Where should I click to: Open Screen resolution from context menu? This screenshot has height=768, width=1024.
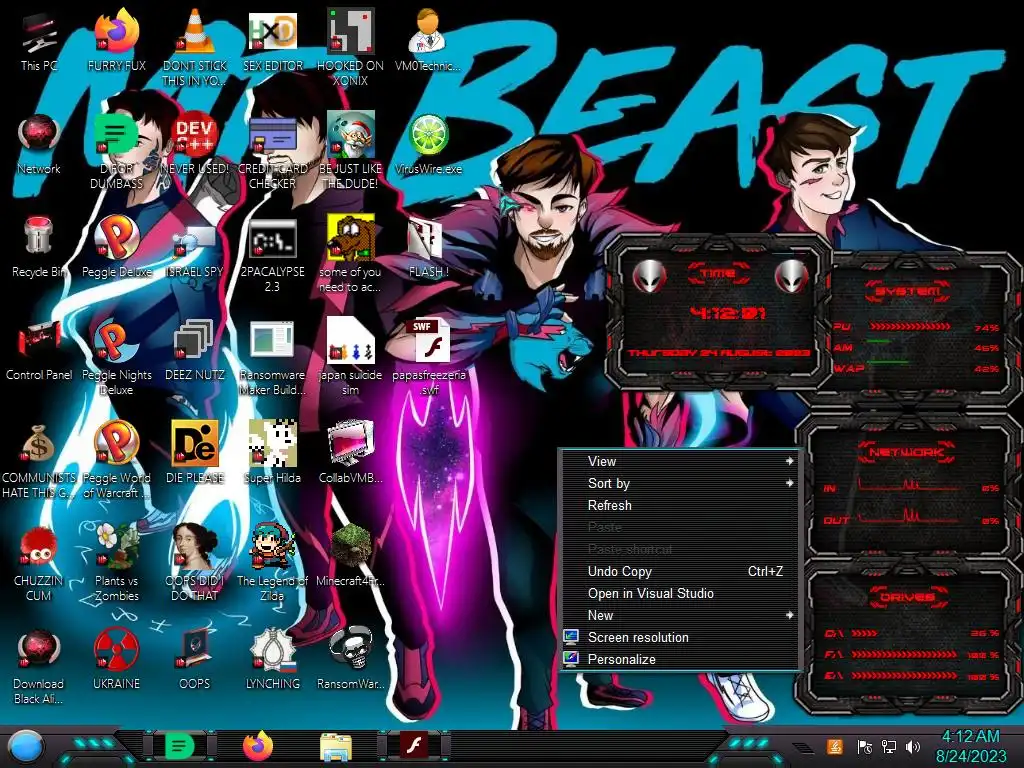pyautogui.click(x=680, y=637)
